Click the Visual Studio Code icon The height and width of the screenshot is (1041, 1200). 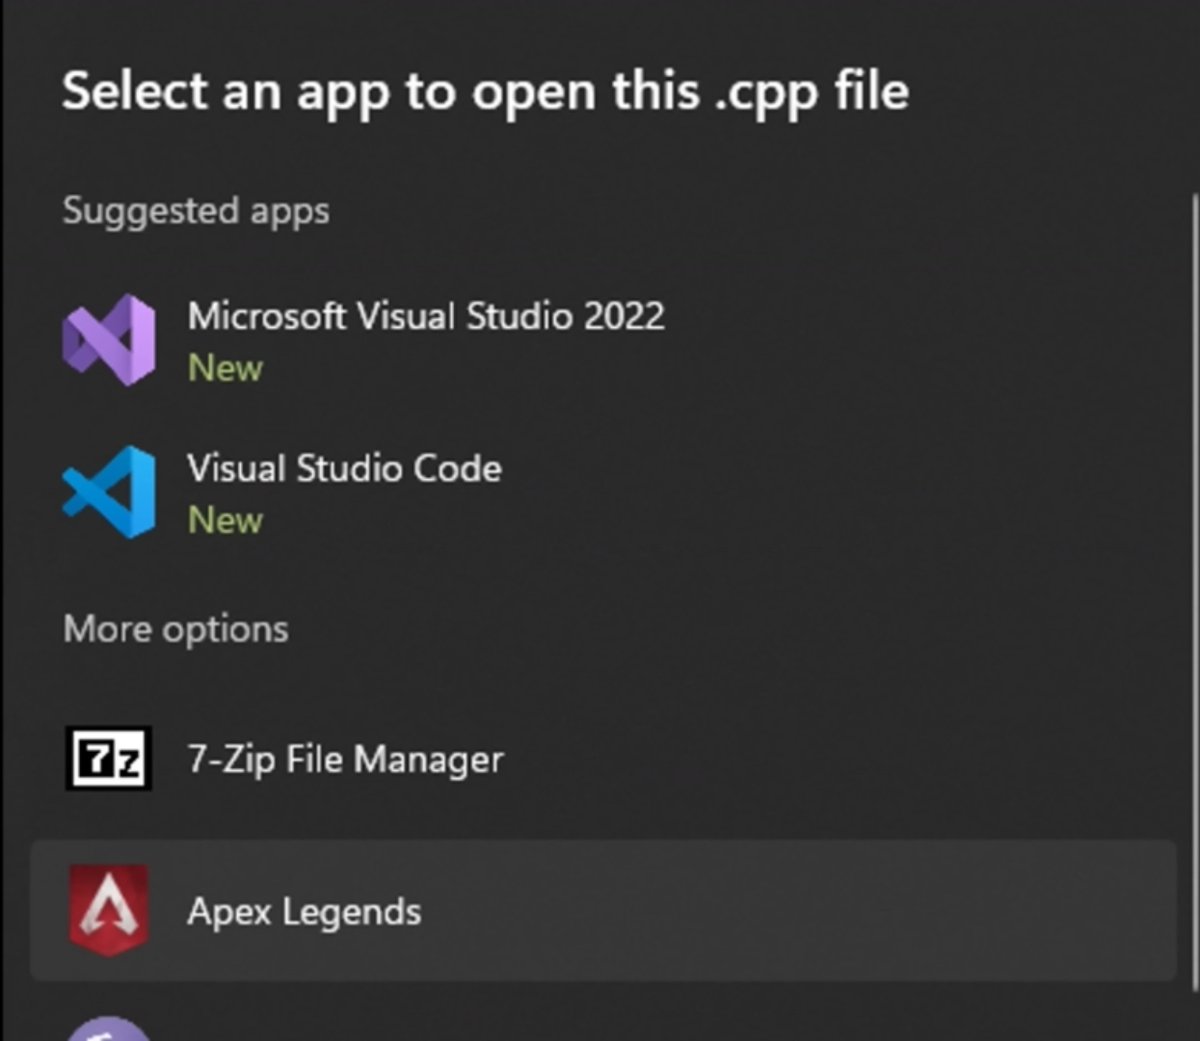tap(109, 492)
